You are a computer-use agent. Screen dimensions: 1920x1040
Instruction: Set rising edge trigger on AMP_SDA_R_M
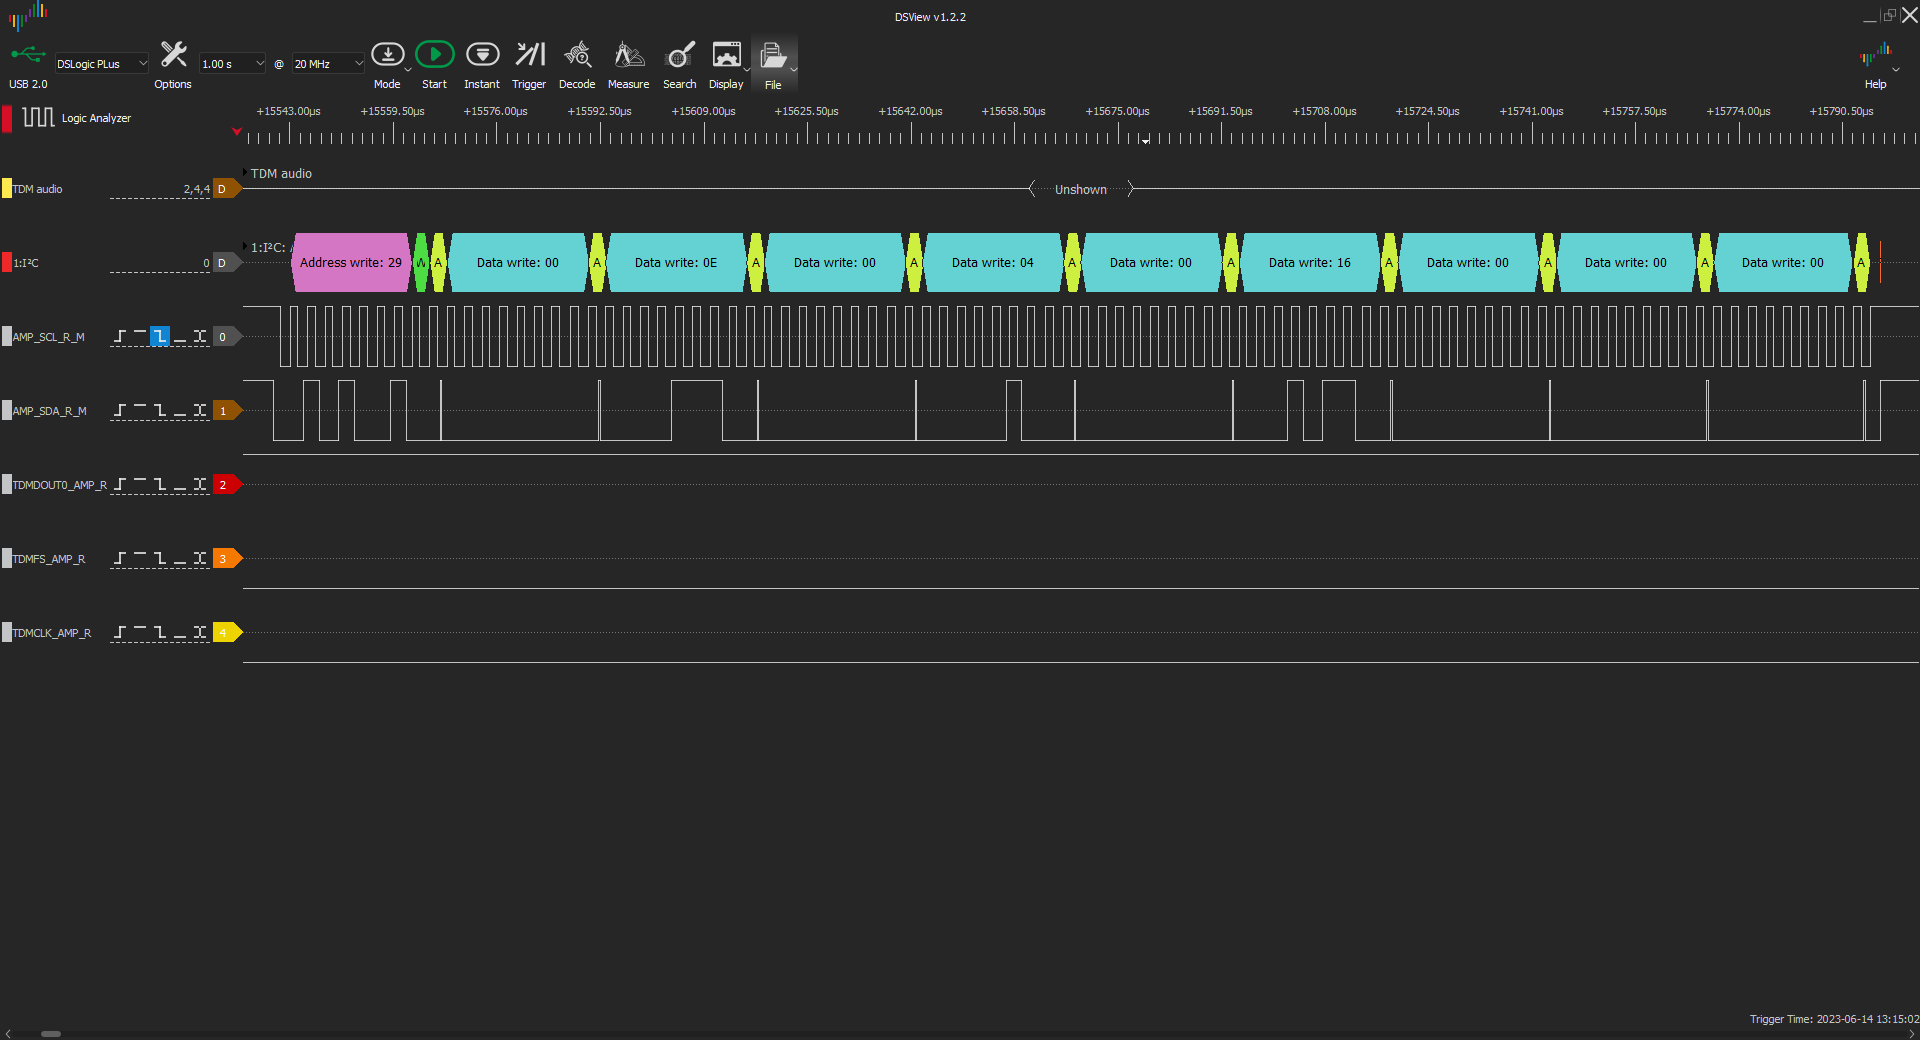coord(120,410)
